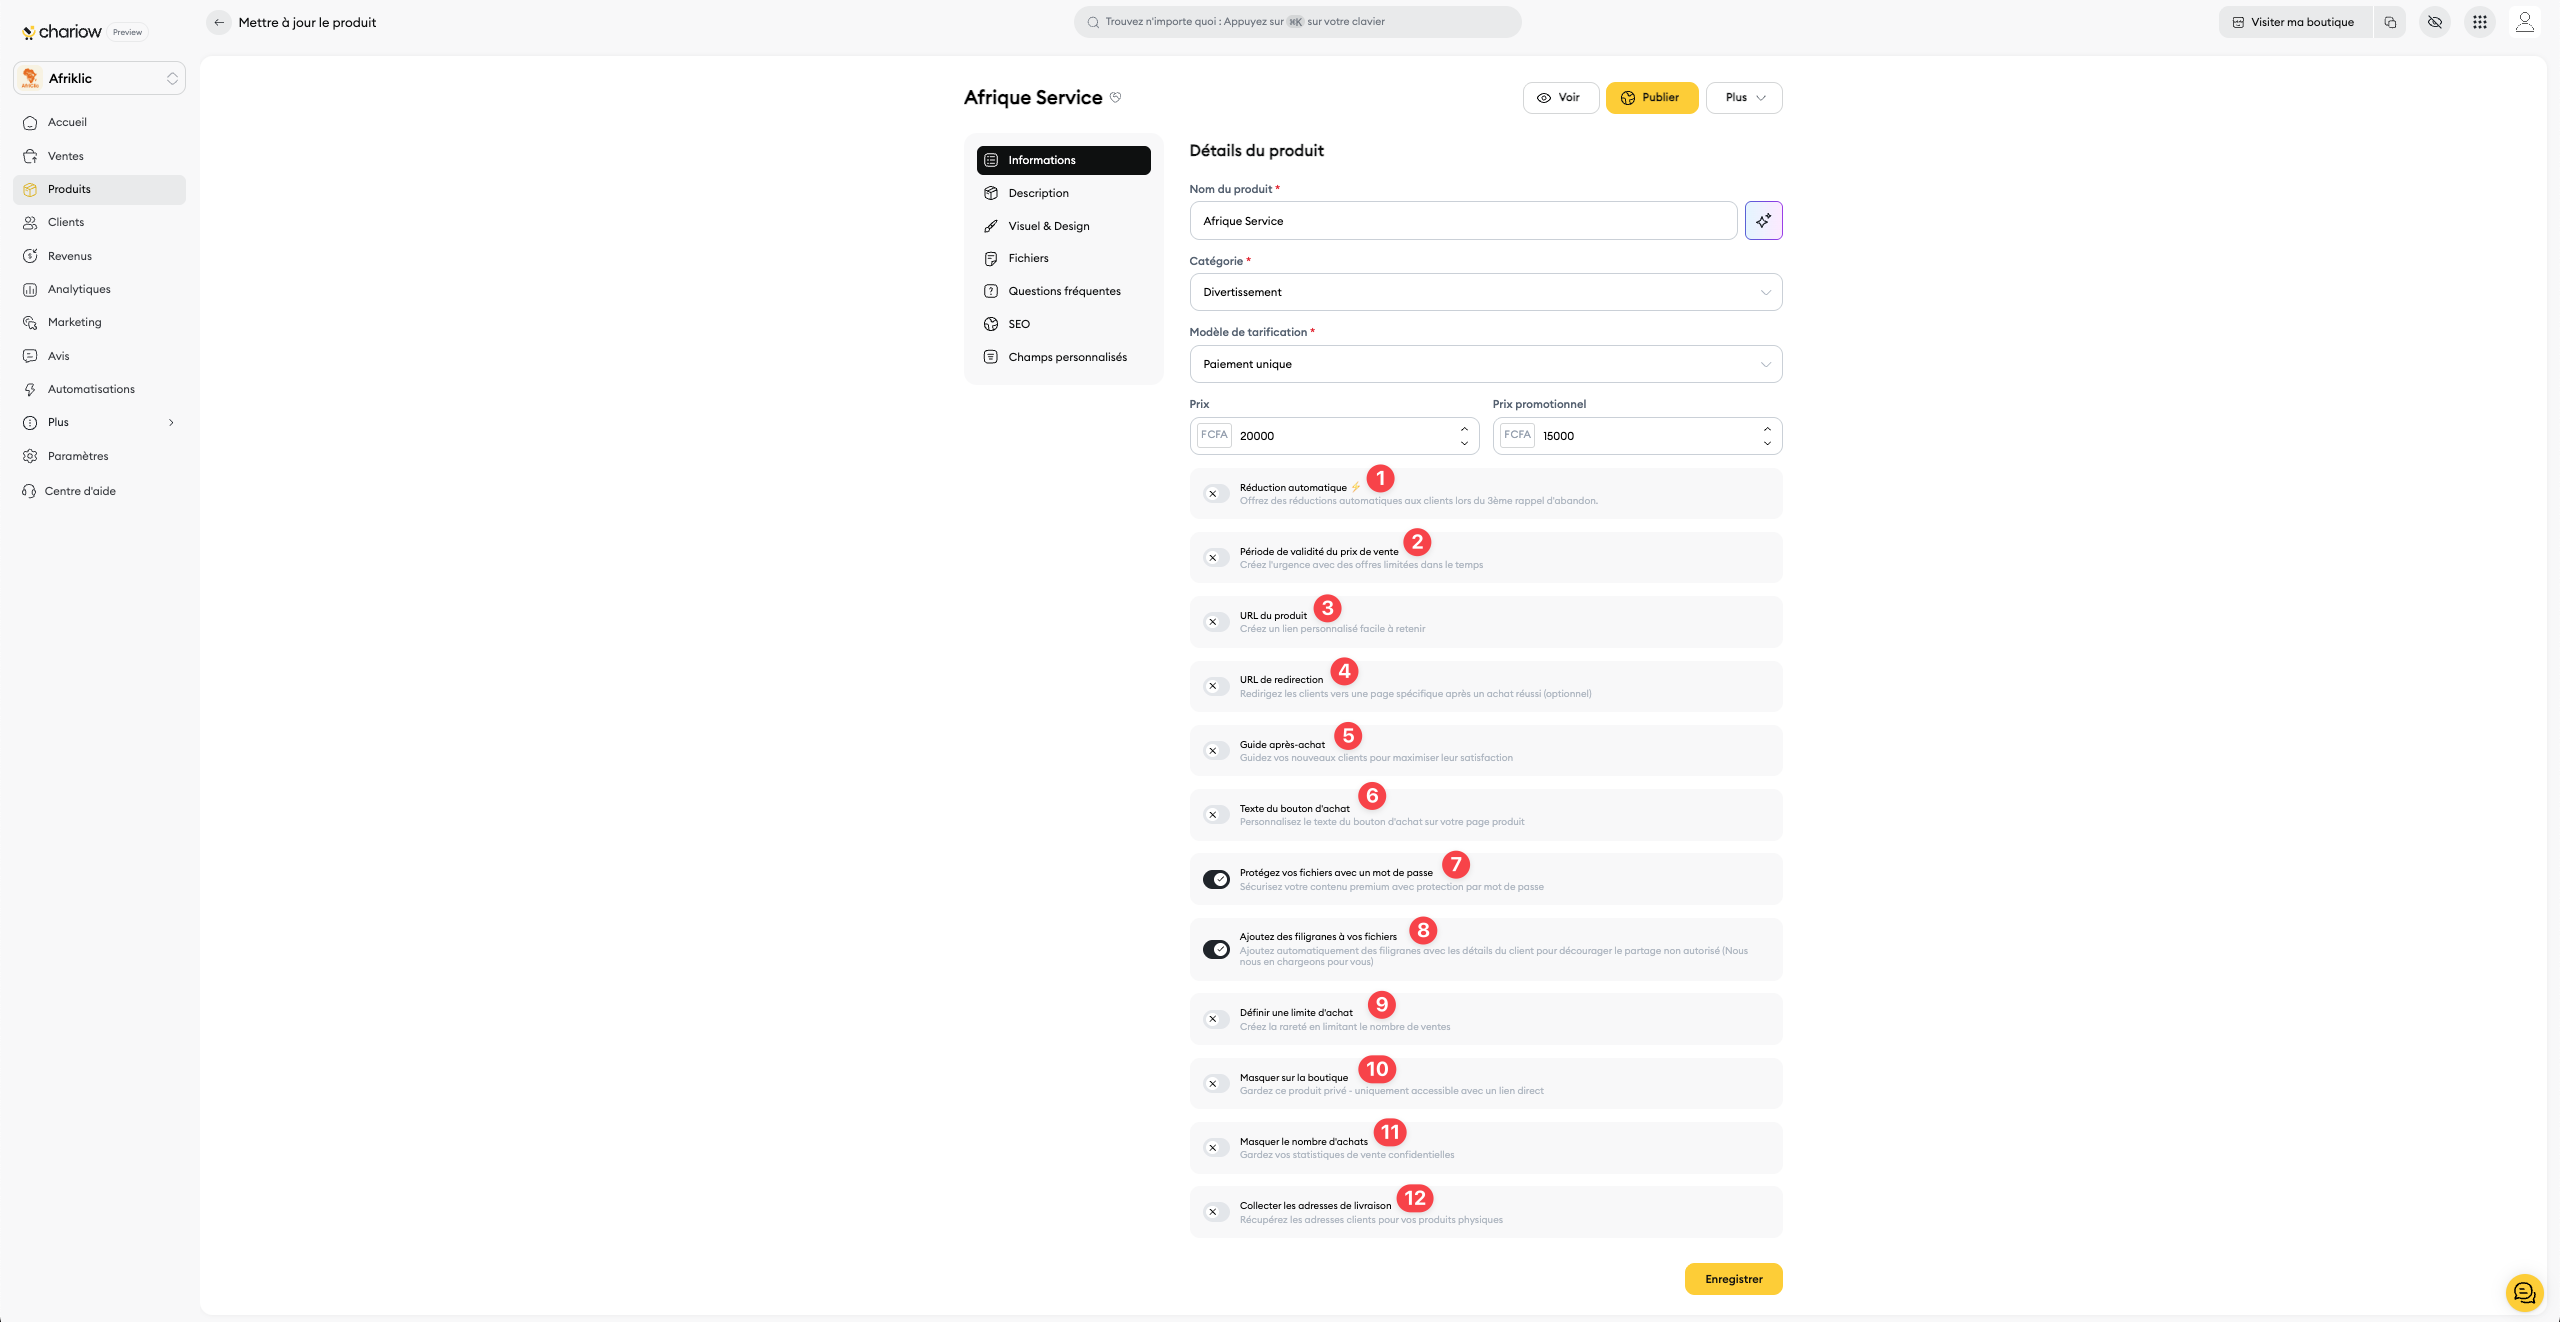This screenshot has height=1322, width=2560.
Task: Open the user profile avatar icon
Action: tap(2524, 22)
